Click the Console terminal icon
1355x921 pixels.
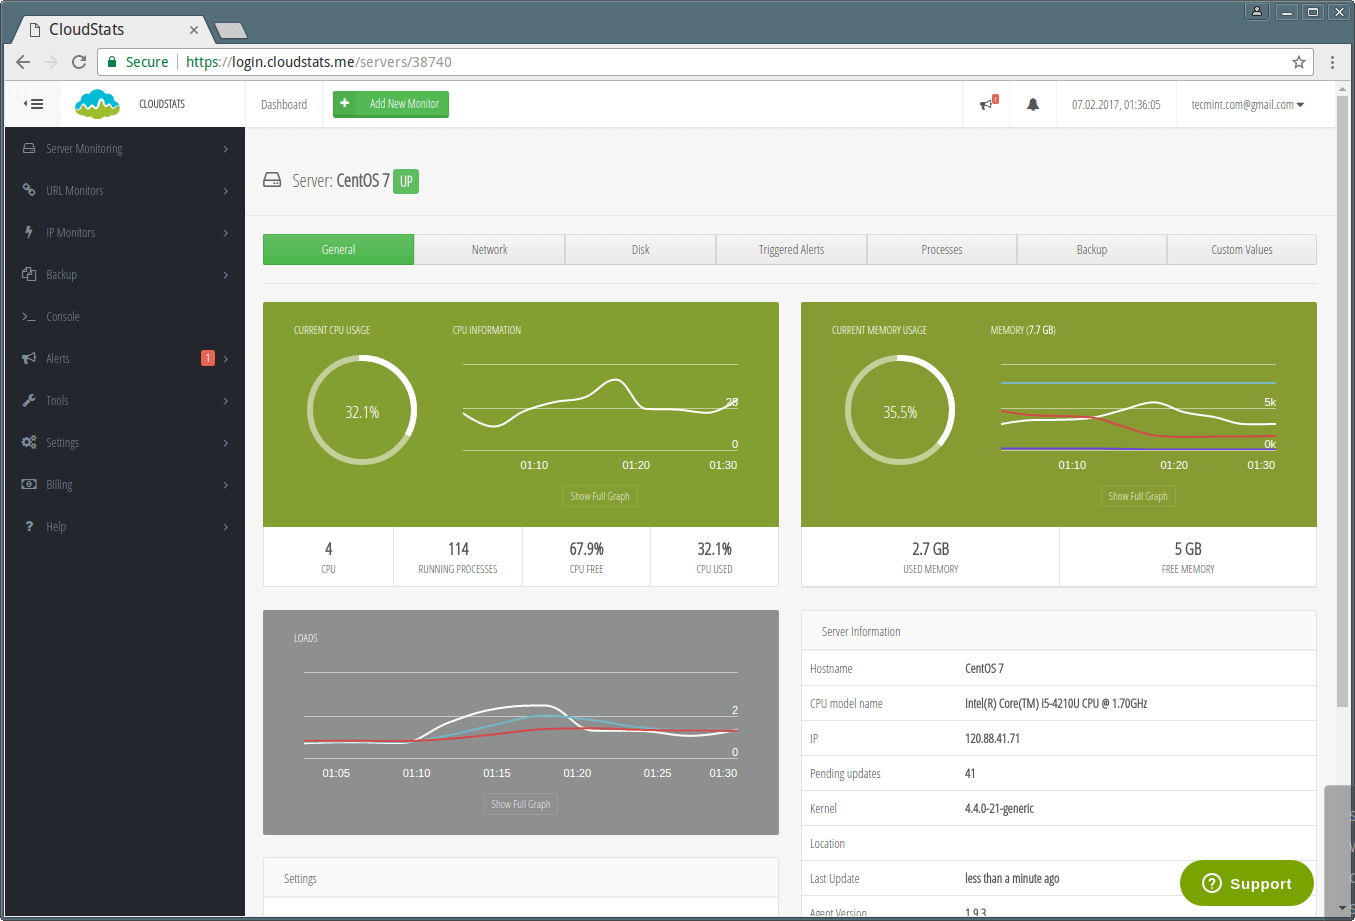click(28, 316)
